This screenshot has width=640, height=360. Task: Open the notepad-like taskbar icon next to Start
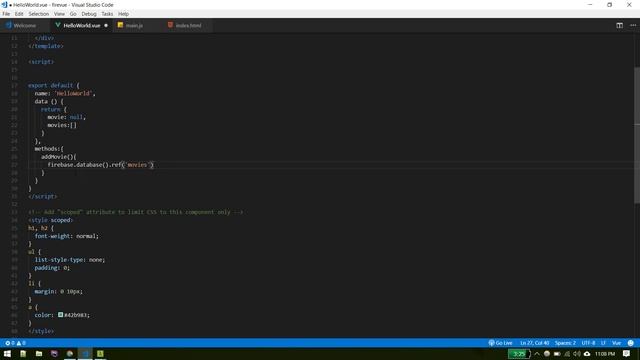point(23,353)
